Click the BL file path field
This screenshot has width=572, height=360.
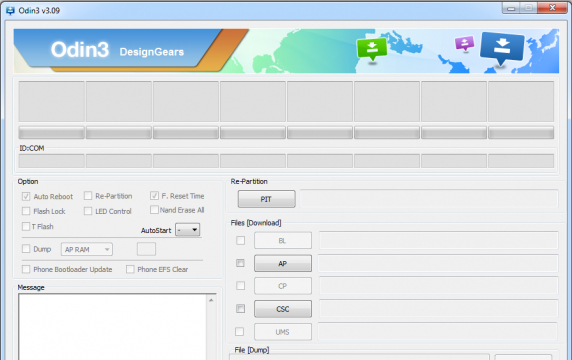coord(439,240)
